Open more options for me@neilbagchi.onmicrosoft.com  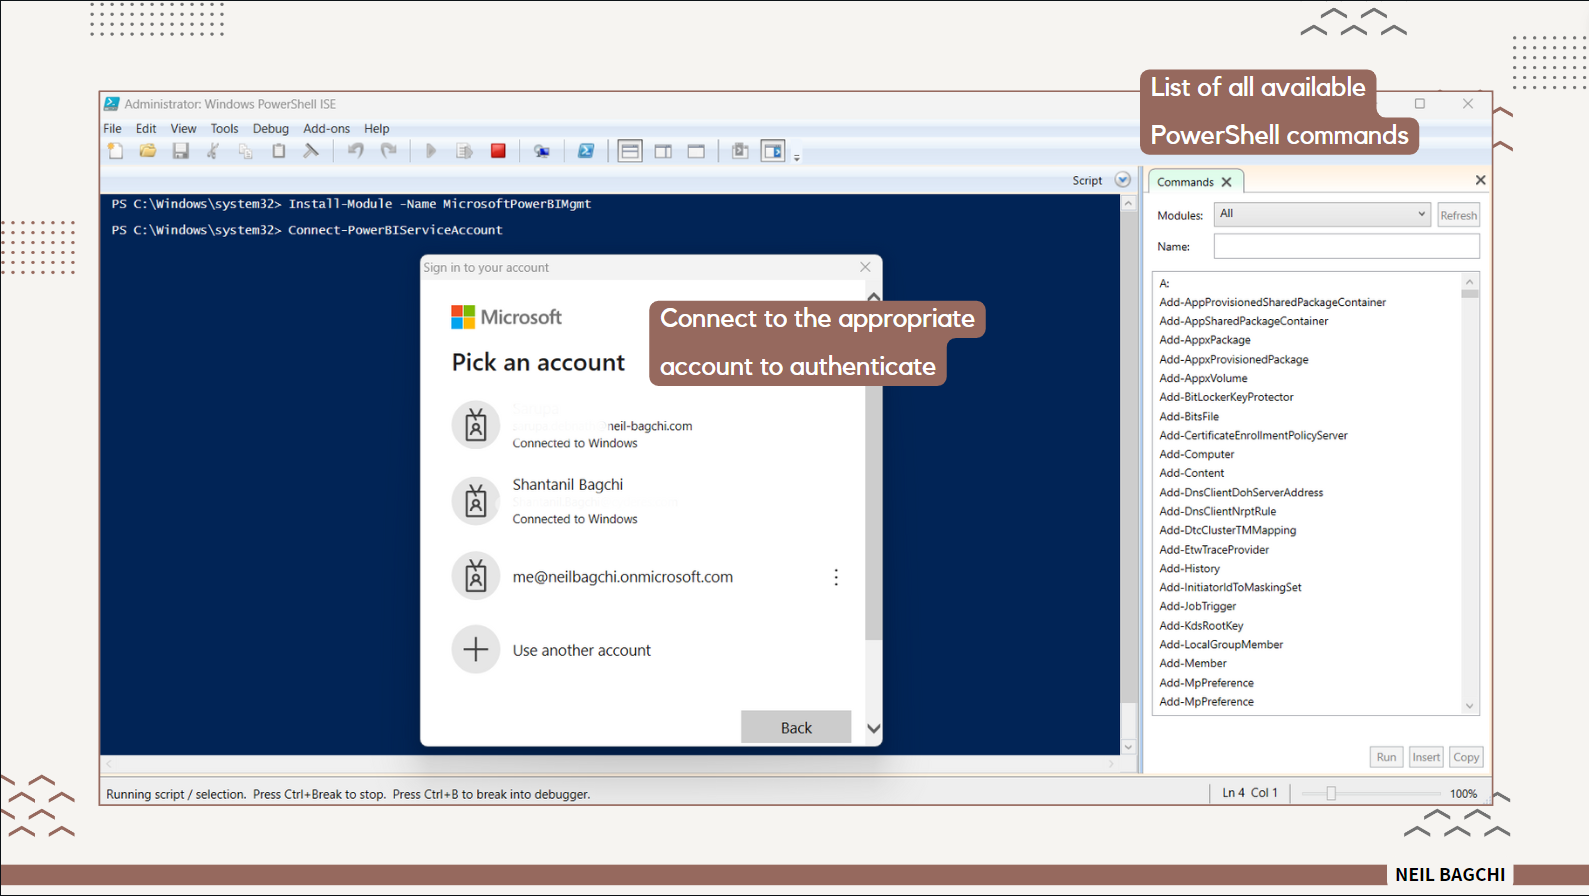click(836, 577)
